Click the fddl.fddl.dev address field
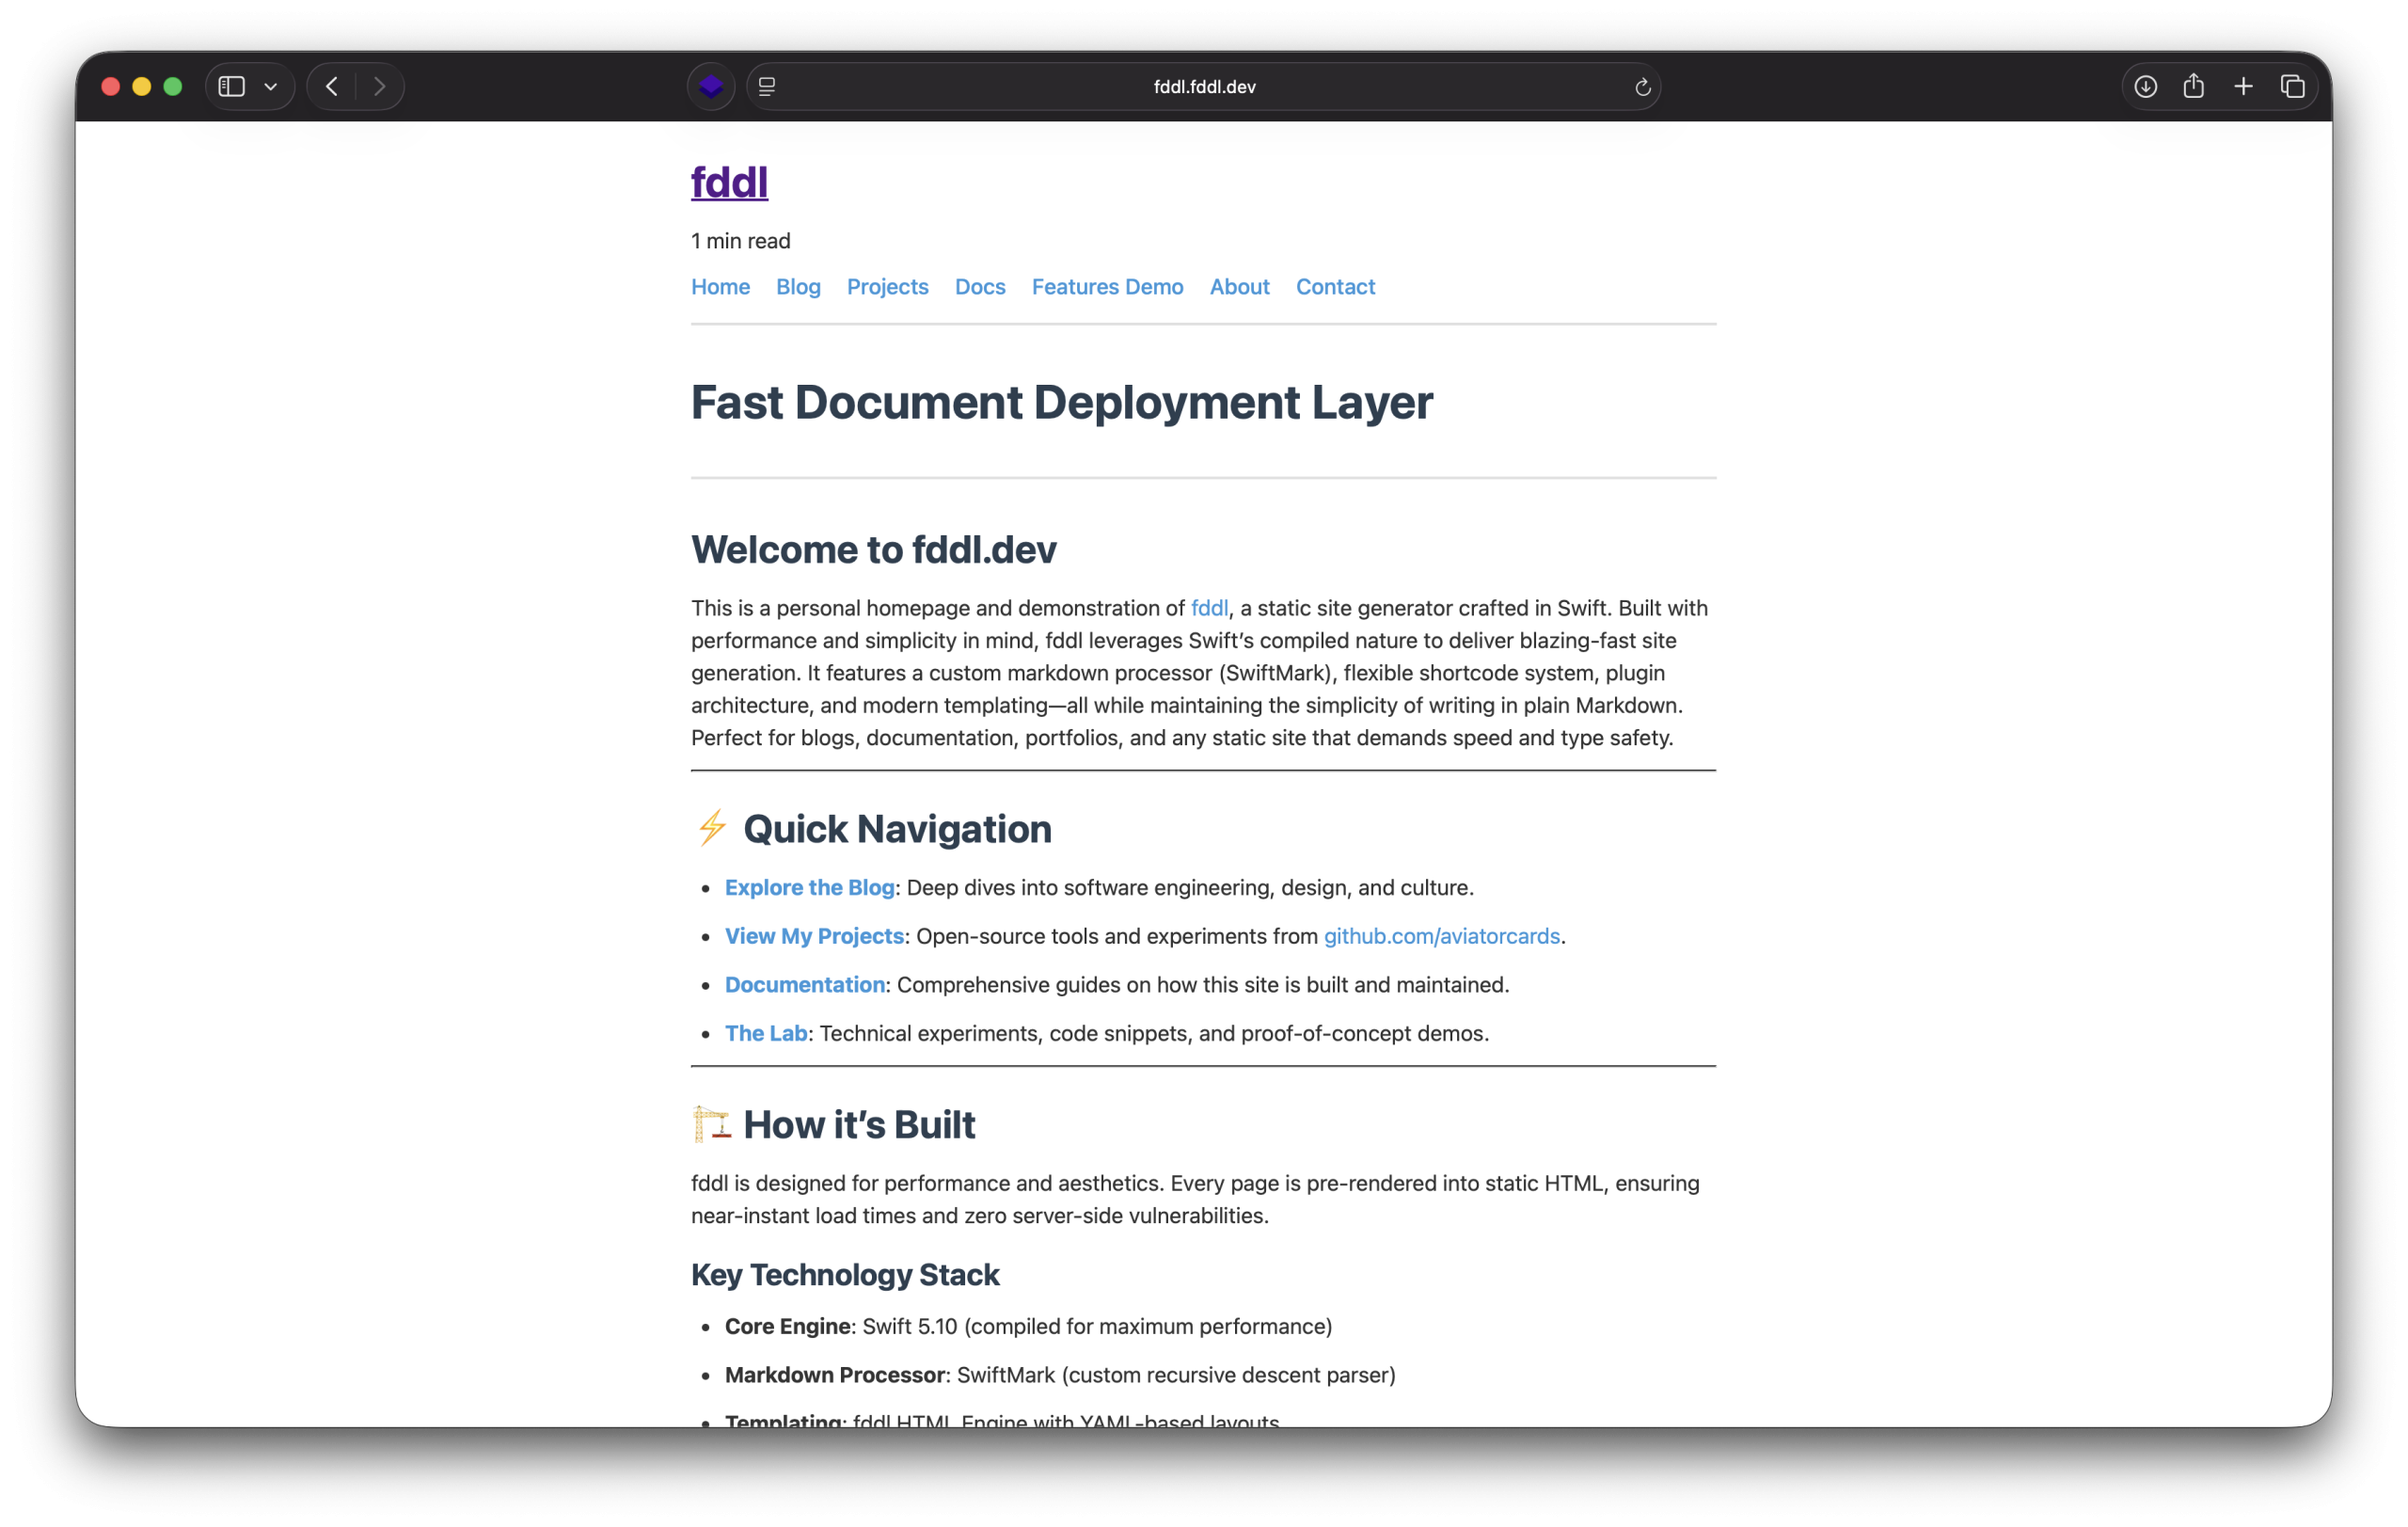 1204,87
